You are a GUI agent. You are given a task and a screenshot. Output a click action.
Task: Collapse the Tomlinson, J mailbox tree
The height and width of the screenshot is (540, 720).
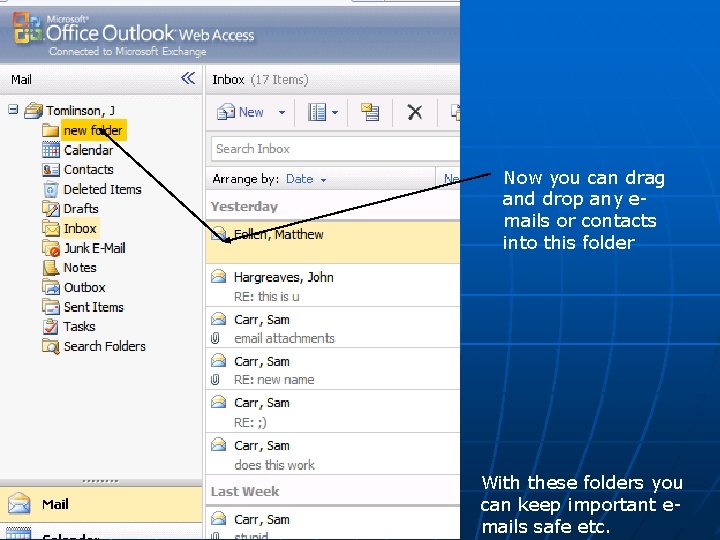point(13,109)
